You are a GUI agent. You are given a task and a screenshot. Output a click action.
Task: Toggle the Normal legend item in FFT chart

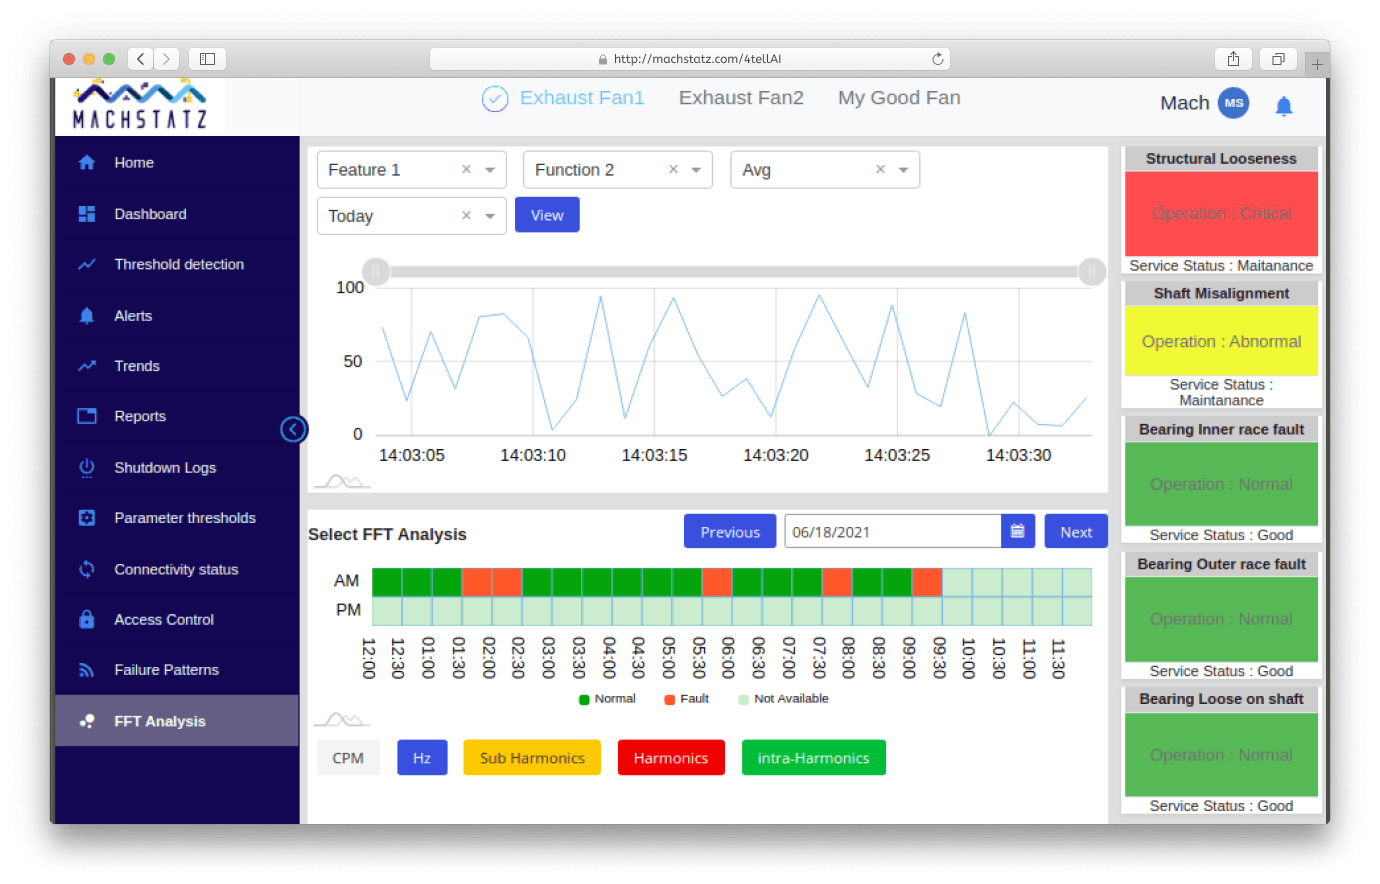click(607, 699)
